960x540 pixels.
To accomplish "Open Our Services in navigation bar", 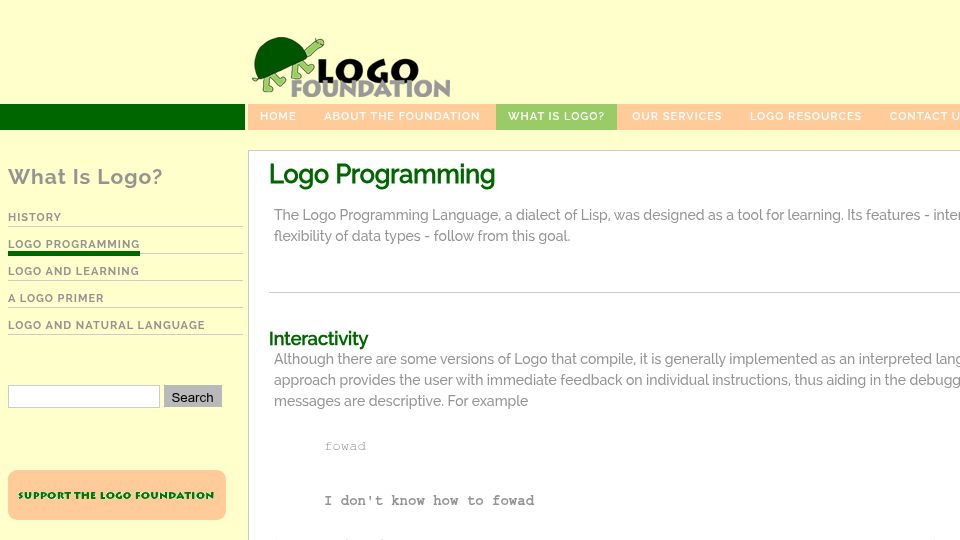I will coord(677,116).
